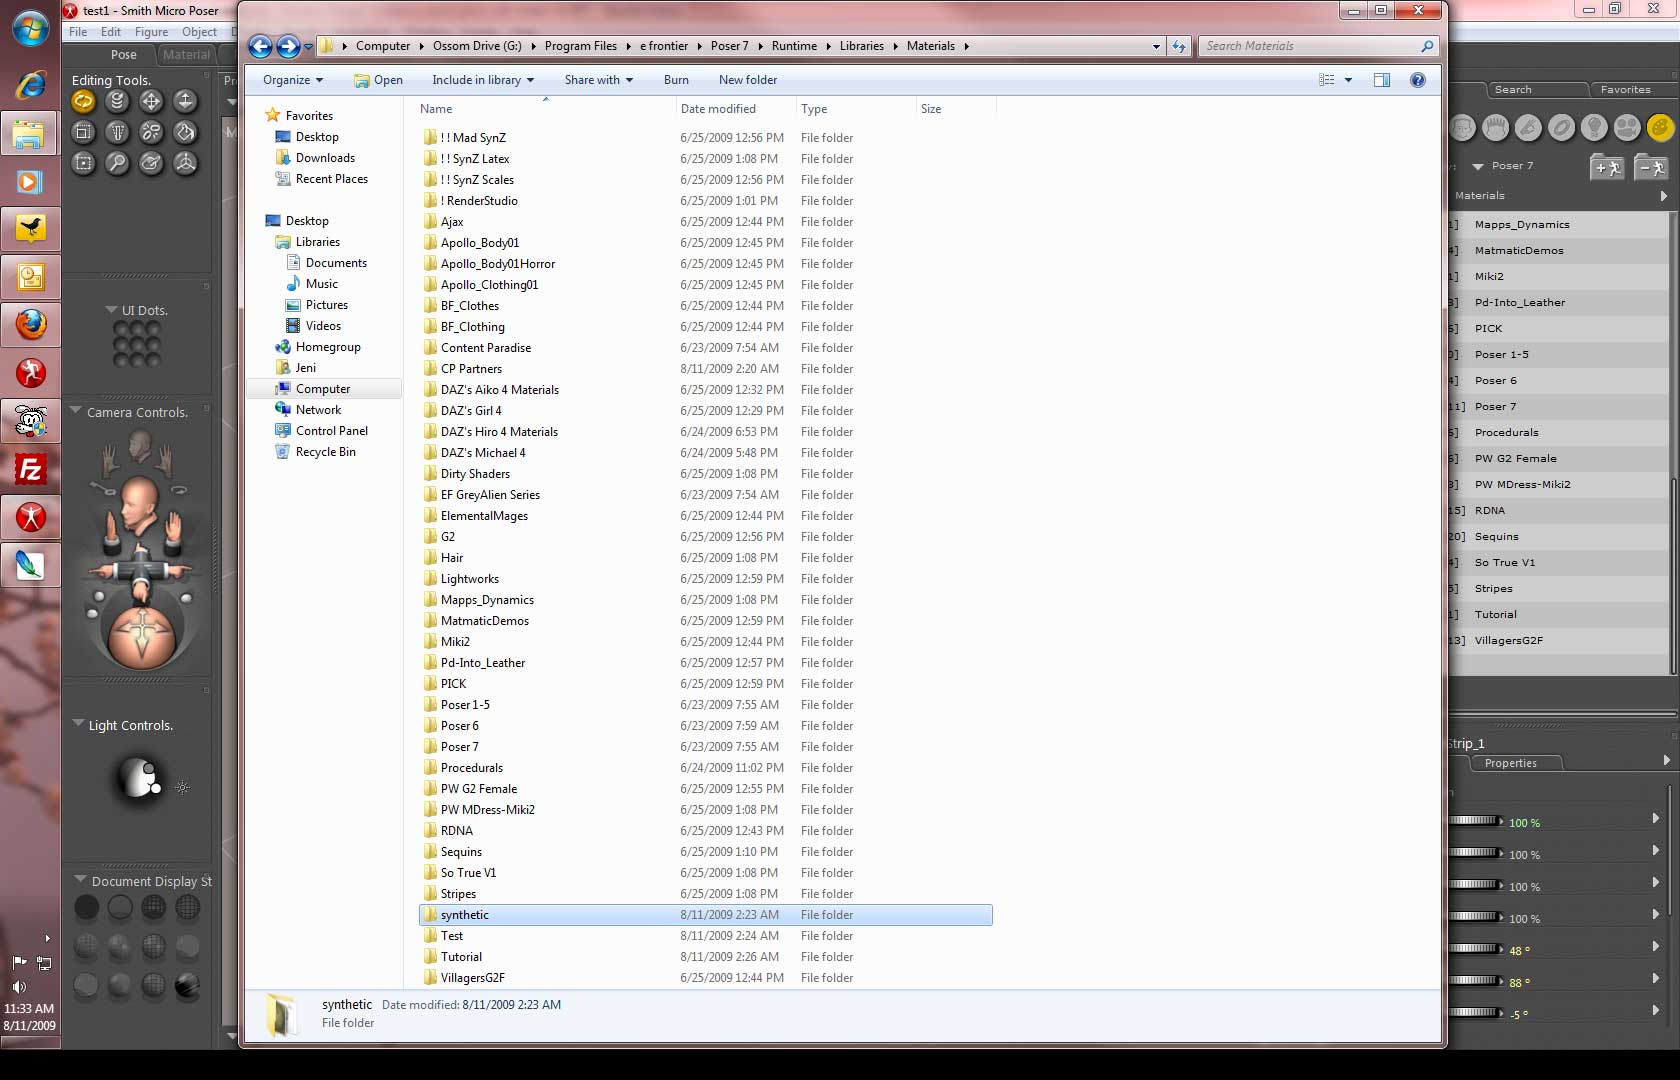This screenshot has height=1080, width=1680.
Task: Open FileZilla from the taskbar
Action: (30, 469)
